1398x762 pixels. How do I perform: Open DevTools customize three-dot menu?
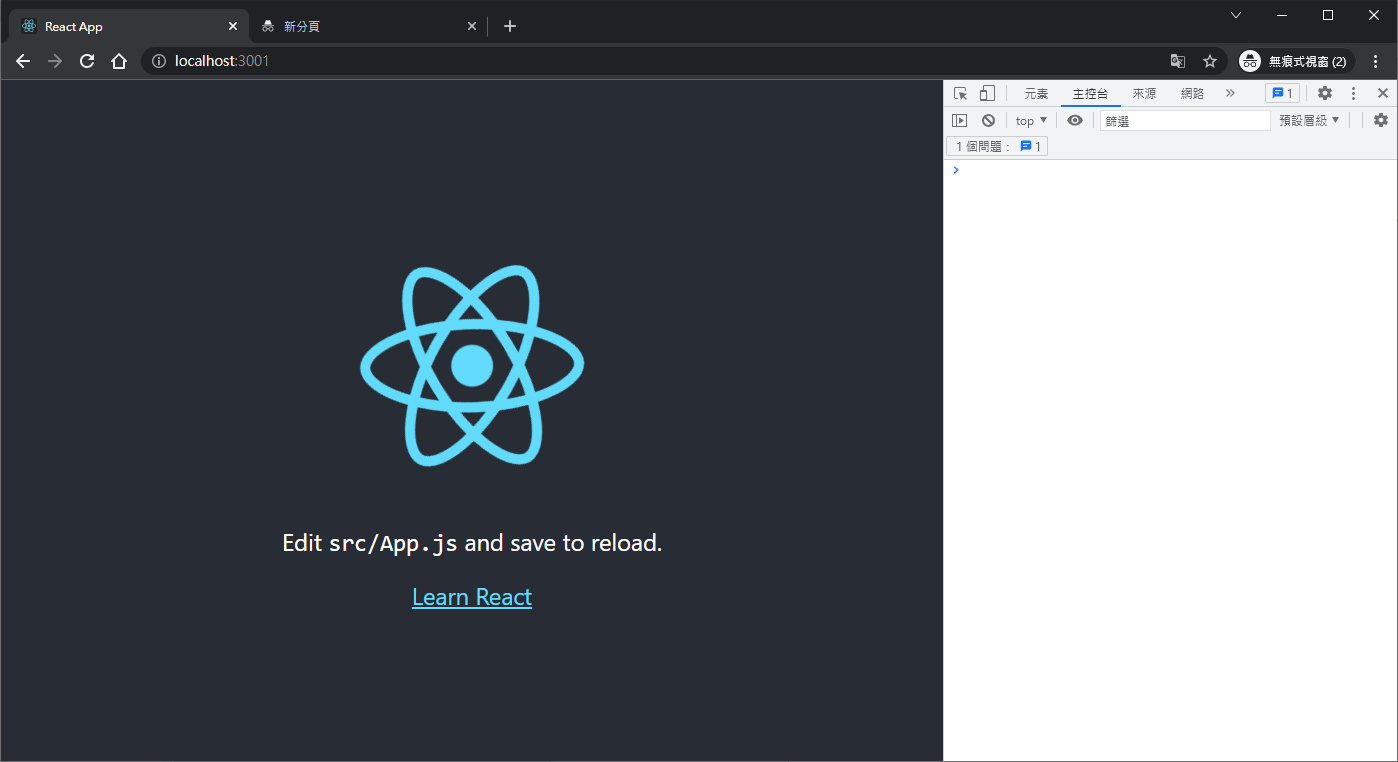[x=1353, y=93]
